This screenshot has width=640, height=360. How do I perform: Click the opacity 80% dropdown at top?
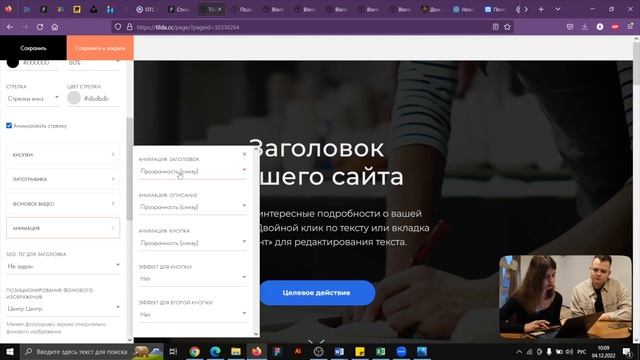point(93,63)
